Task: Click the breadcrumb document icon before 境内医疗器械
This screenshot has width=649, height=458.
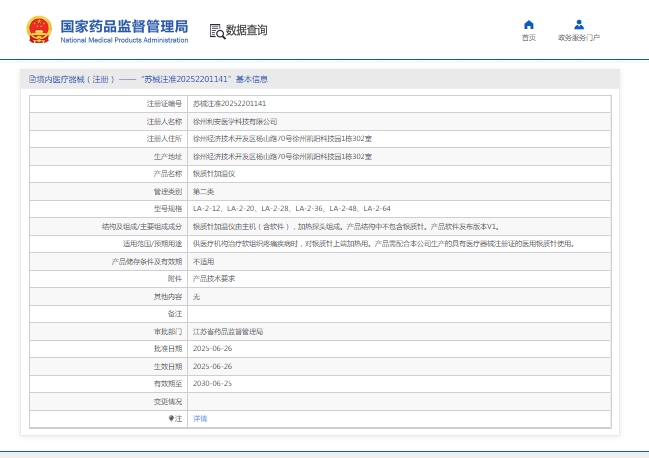Action: (32, 79)
